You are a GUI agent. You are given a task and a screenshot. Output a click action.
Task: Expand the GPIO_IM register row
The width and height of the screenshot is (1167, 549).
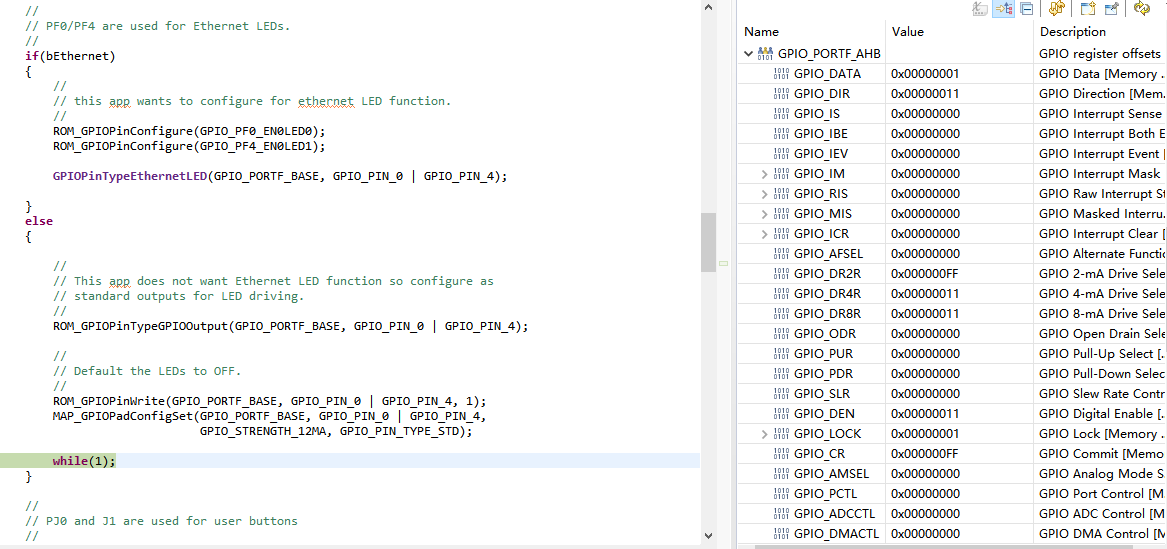[x=764, y=174]
